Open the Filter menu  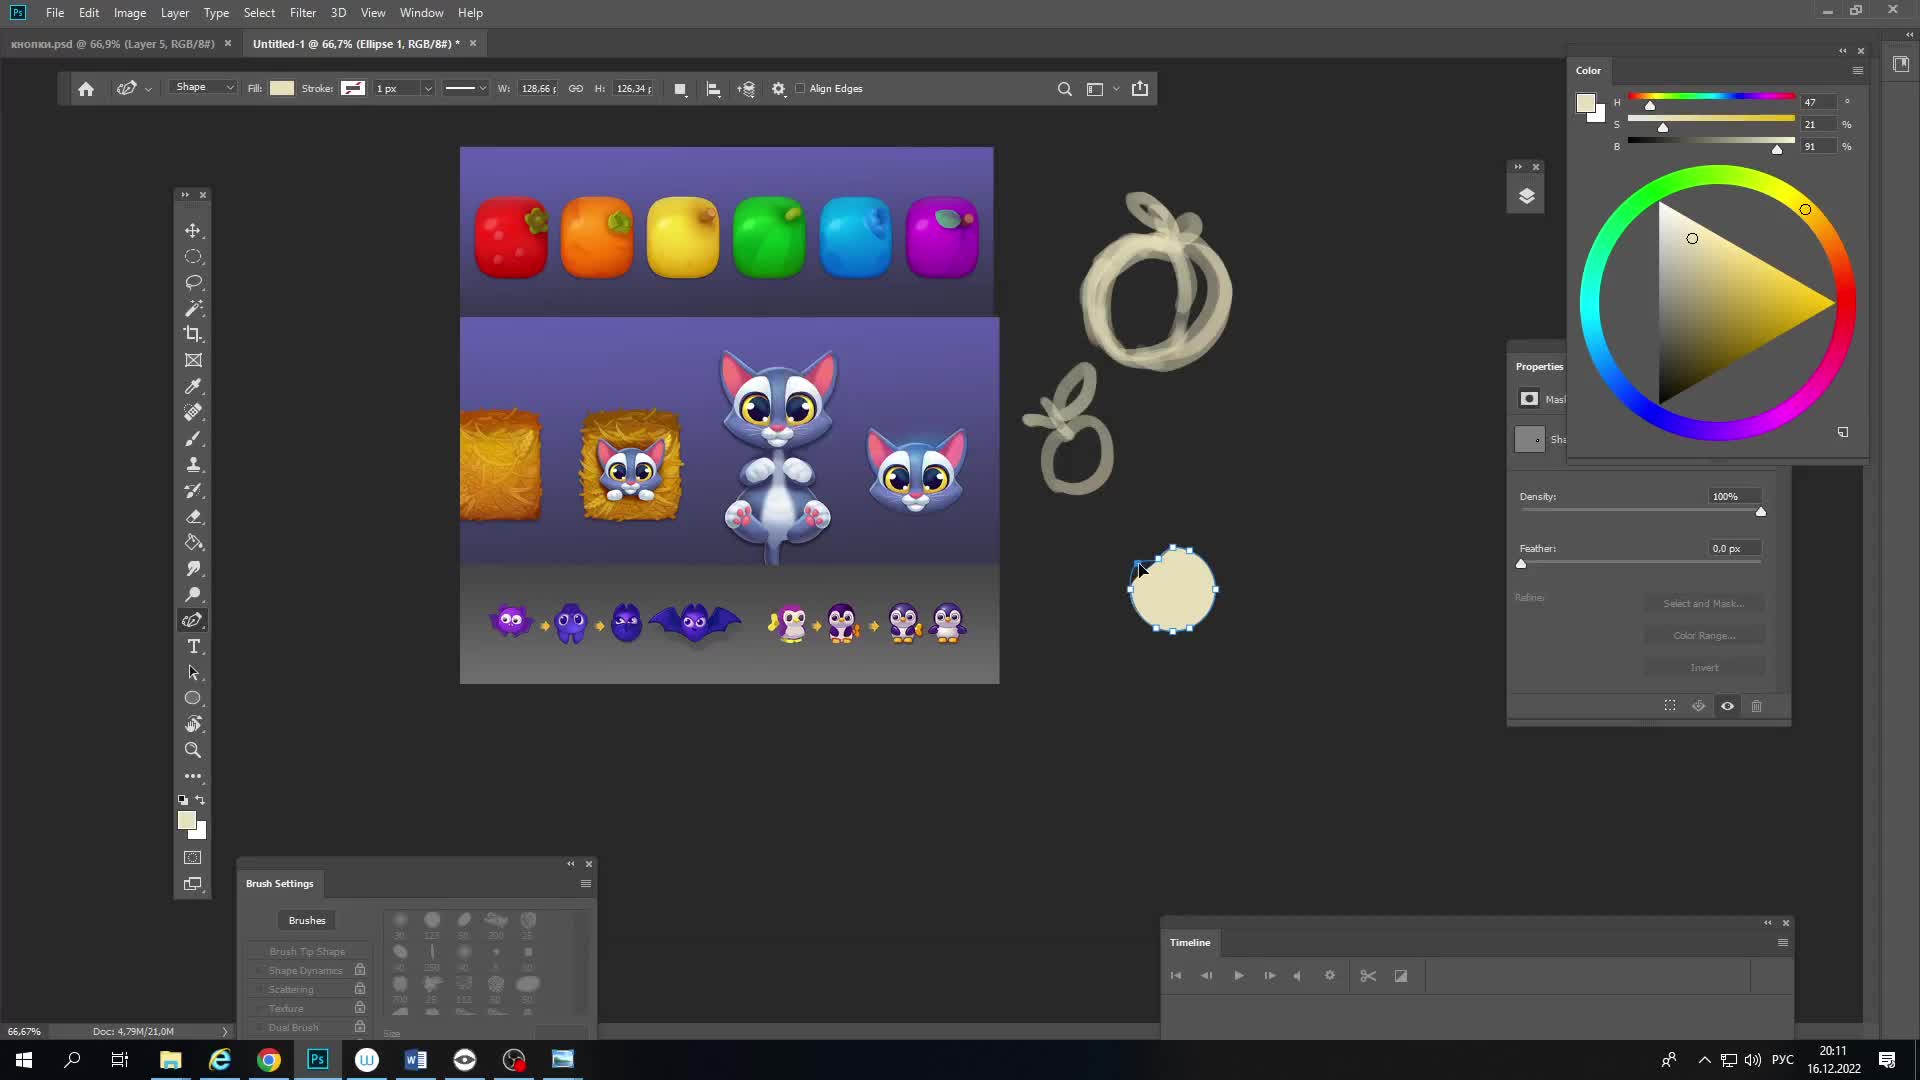(303, 13)
